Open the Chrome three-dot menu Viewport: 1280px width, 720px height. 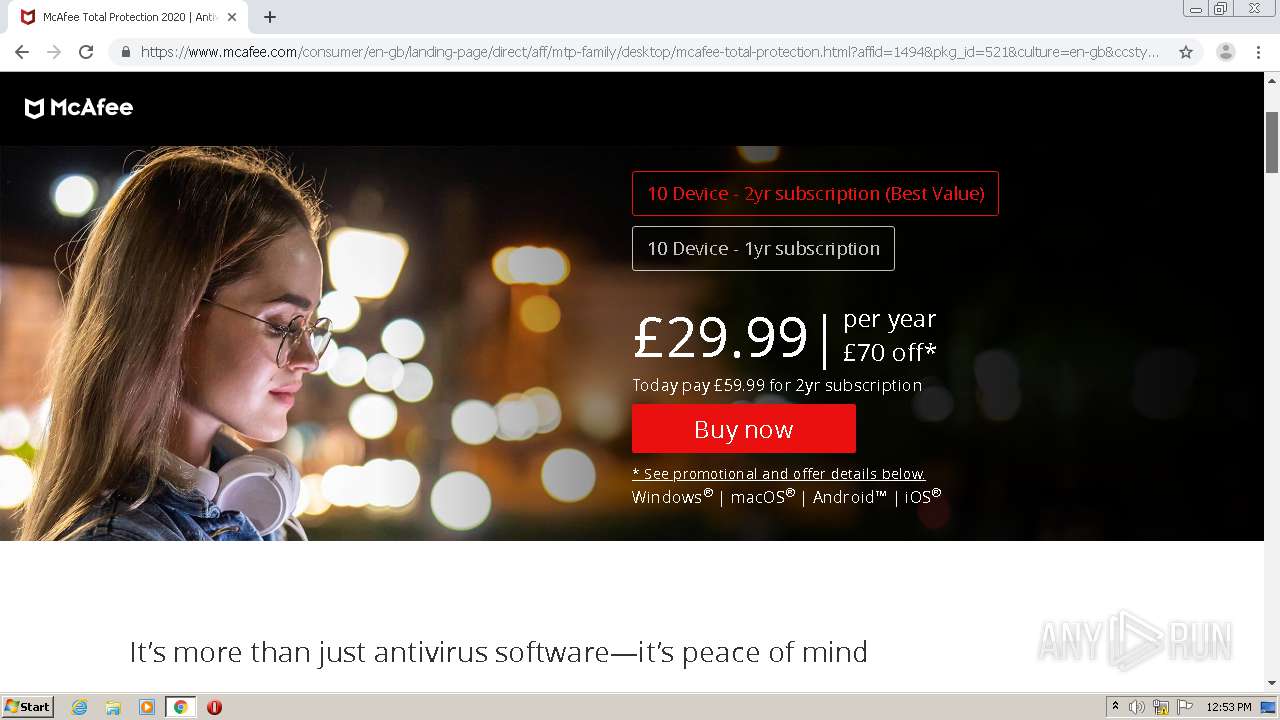[1258, 52]
